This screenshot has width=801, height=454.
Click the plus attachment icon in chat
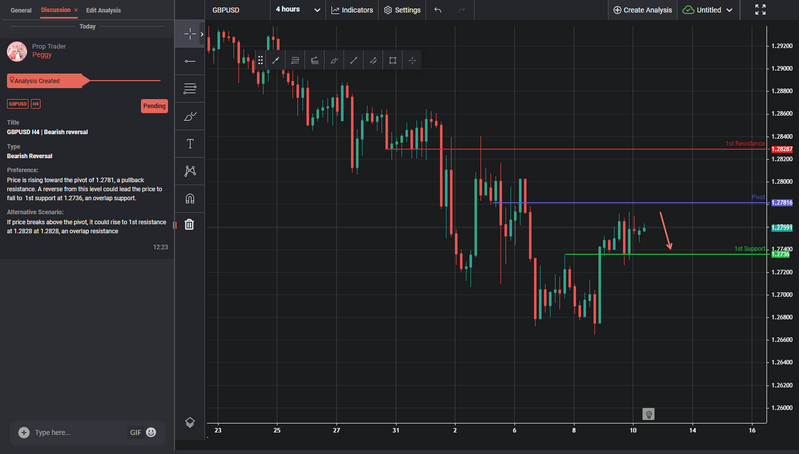coord(24,433)
